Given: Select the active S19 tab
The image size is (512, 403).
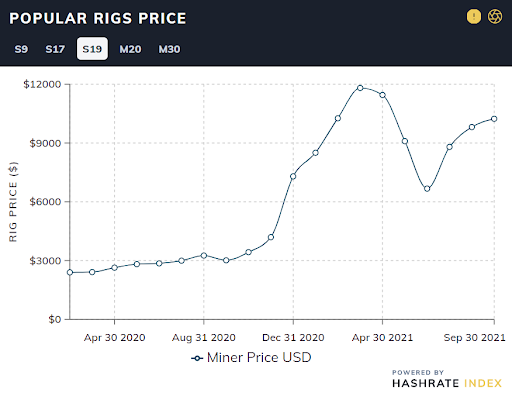Looking at the screenshot, I should click(x=92, y=49).
